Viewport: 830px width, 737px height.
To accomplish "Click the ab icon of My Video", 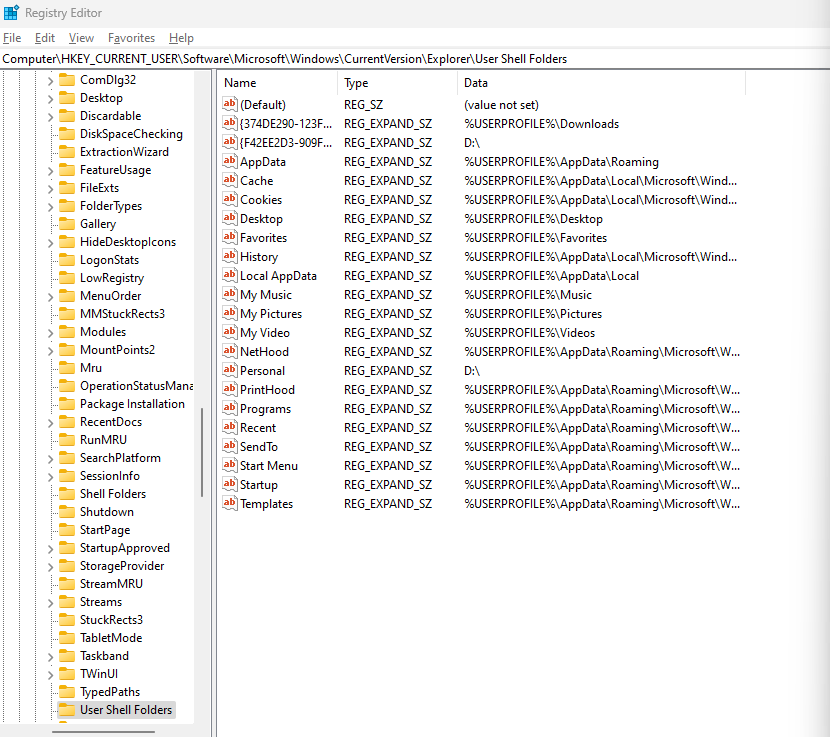I will pyautogui.click(x=229, y=332).
